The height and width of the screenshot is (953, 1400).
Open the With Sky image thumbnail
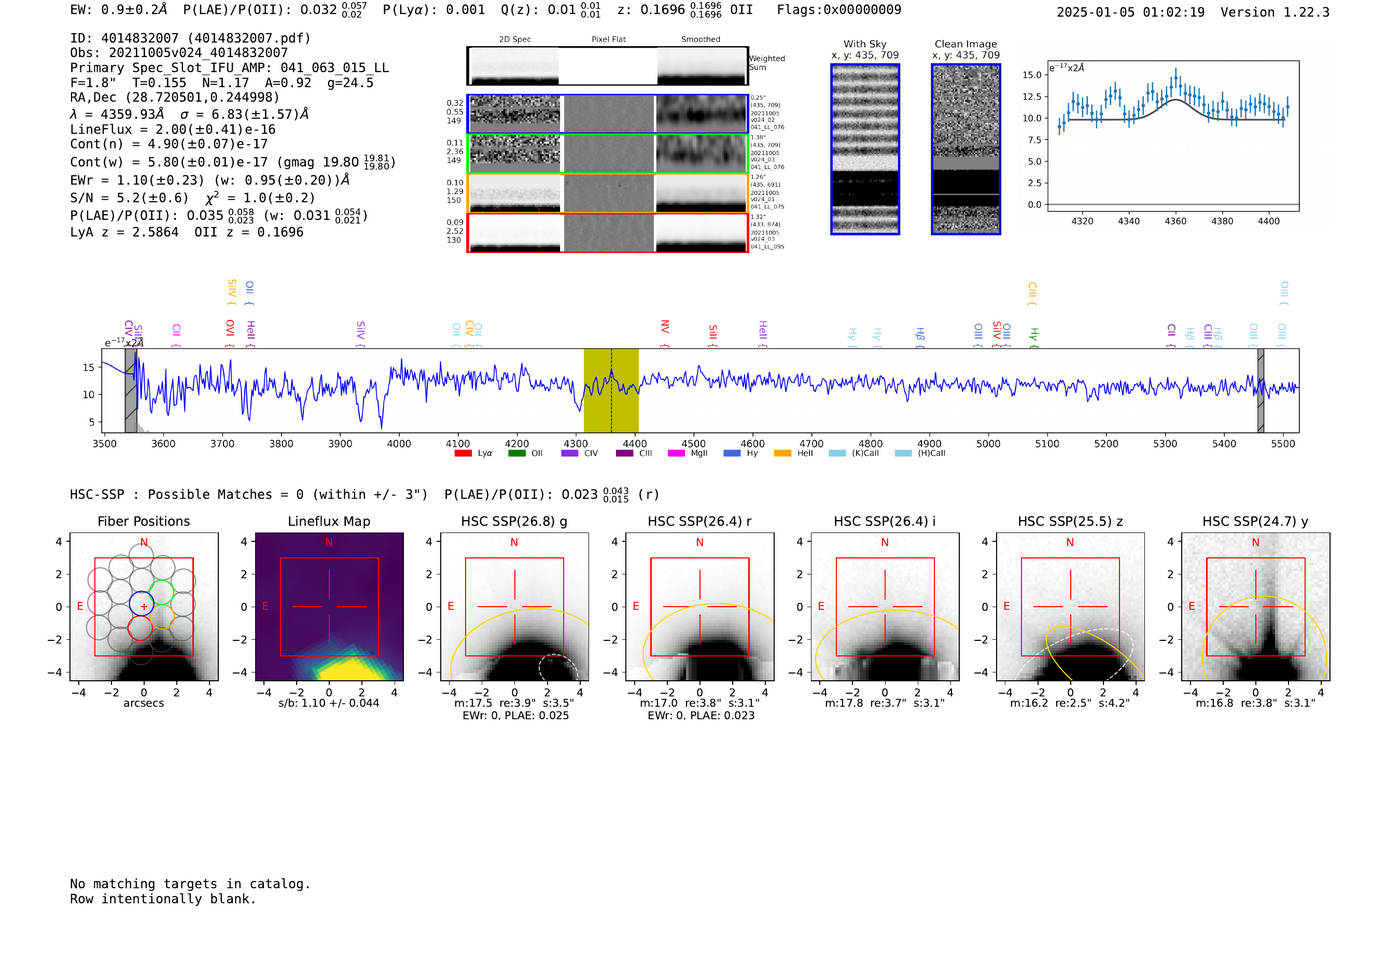click(x=865, y=149)
